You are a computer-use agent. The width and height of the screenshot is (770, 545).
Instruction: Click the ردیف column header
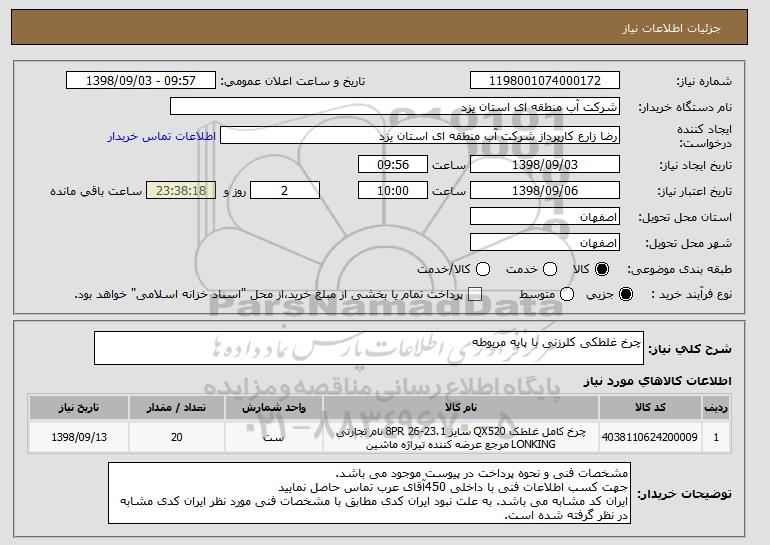(x=716, y=408)
